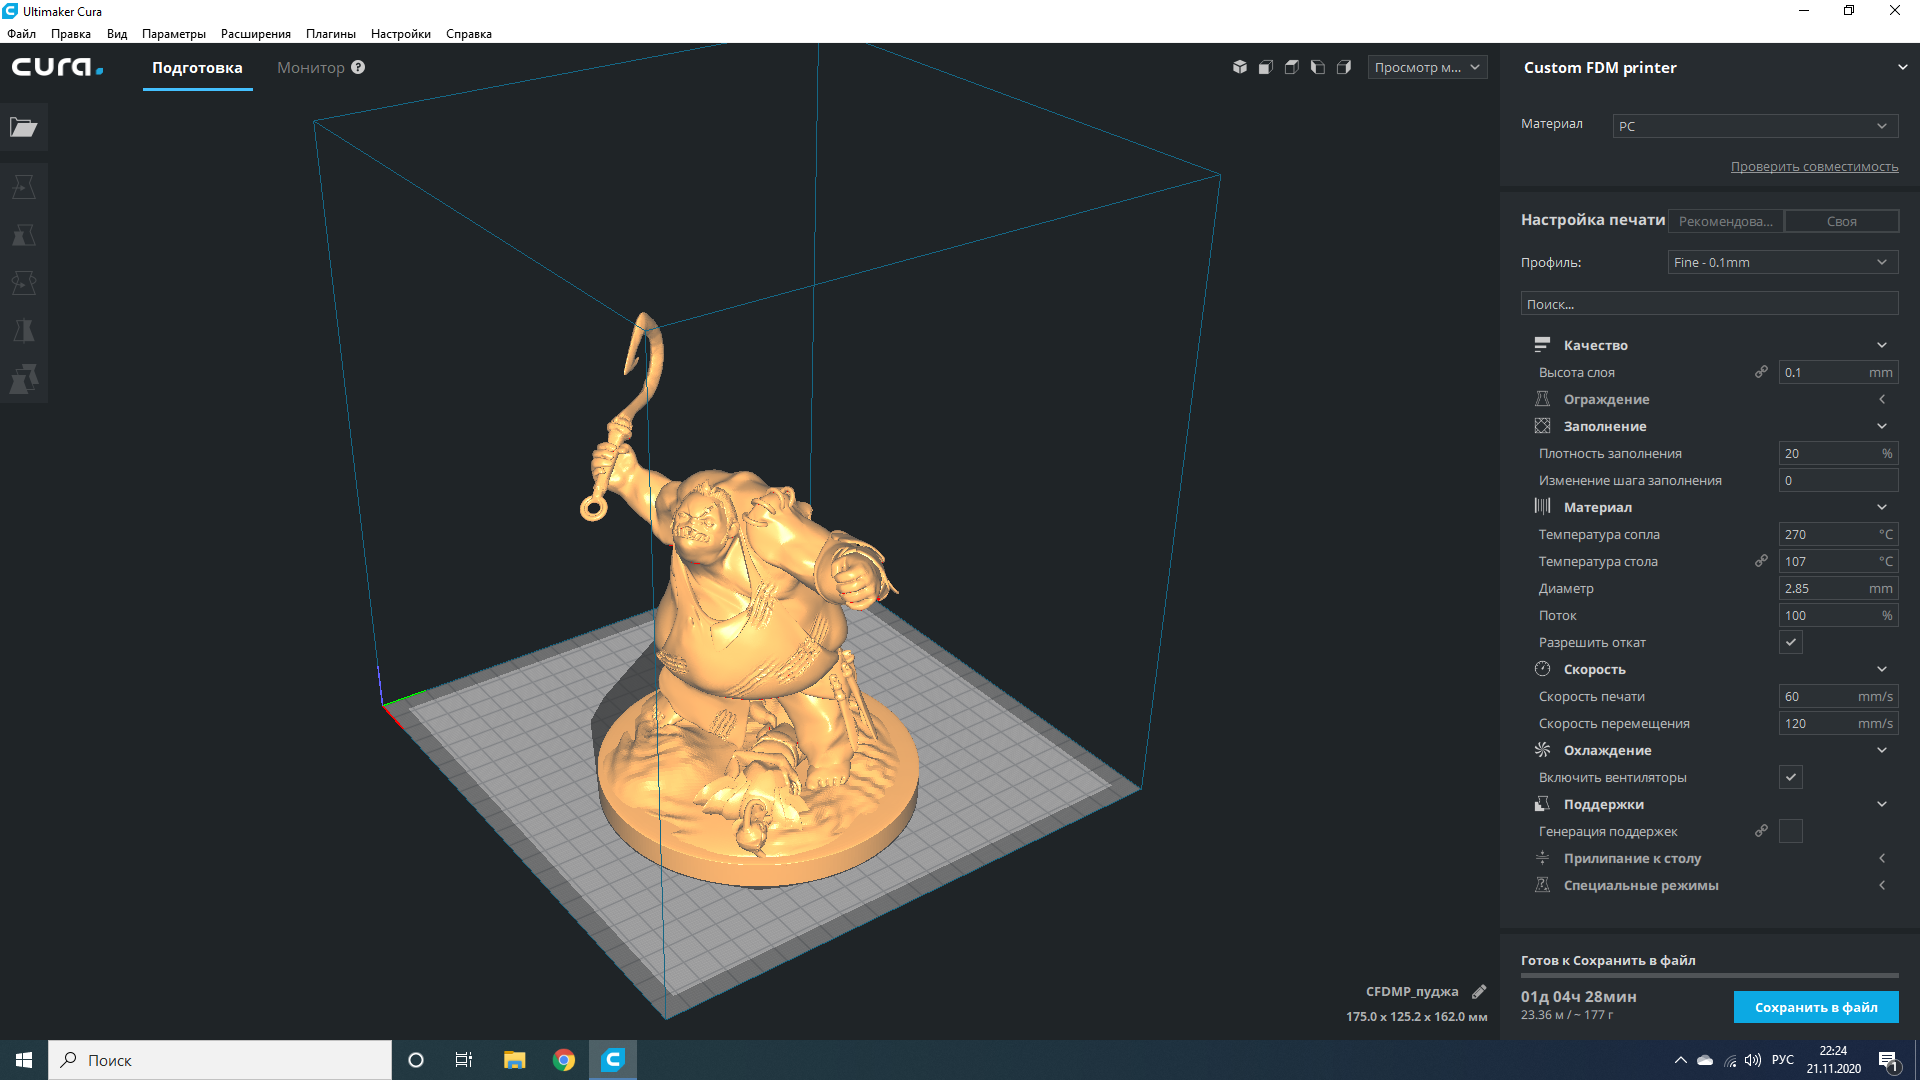Expand the Специальные режимы section chevron
Viewport: 1920px width, 1080px height.
[1882, 885]
